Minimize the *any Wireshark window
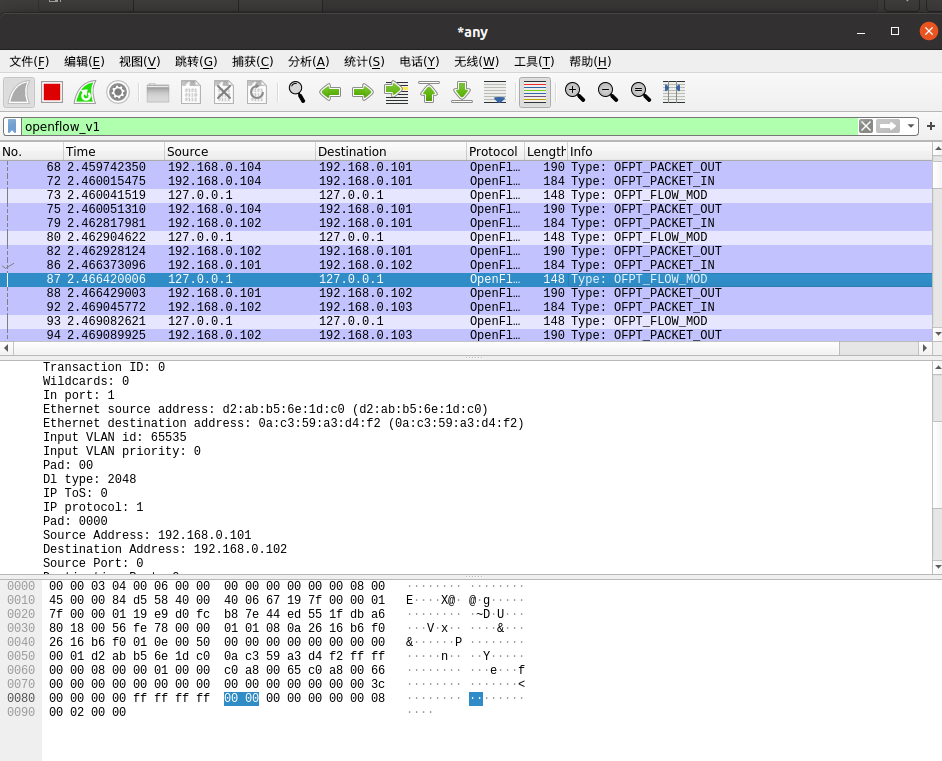Screen dimensions: 942x761 861,31
